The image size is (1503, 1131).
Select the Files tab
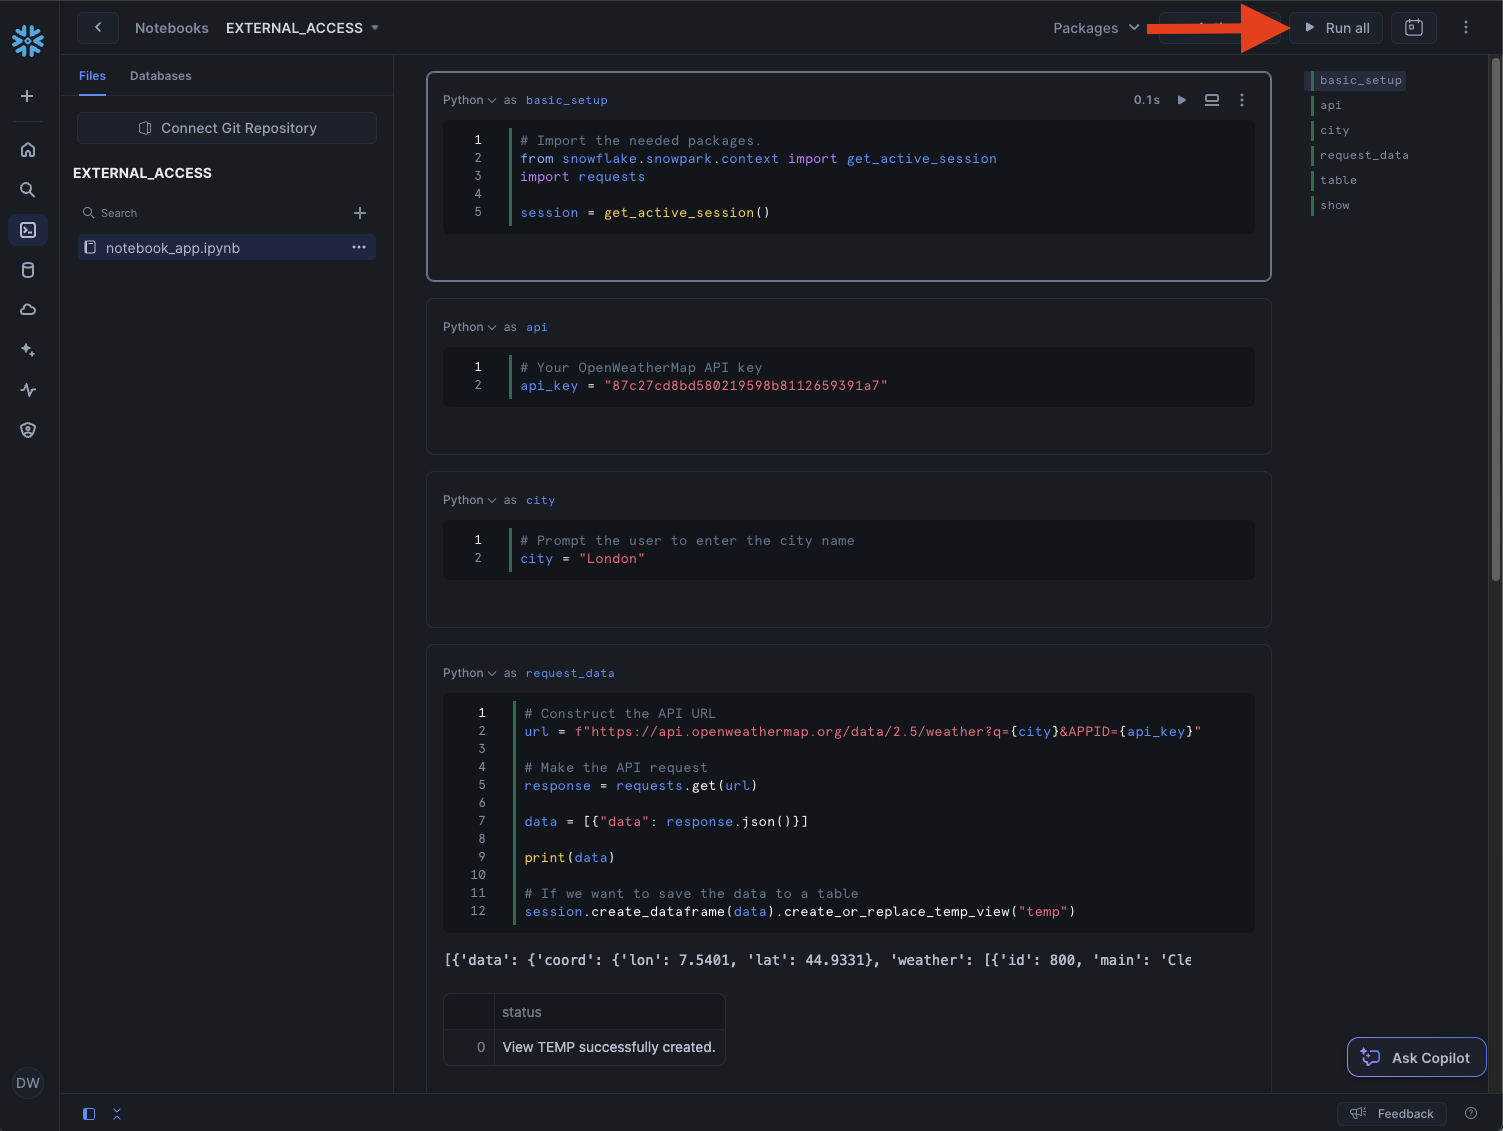92,76
